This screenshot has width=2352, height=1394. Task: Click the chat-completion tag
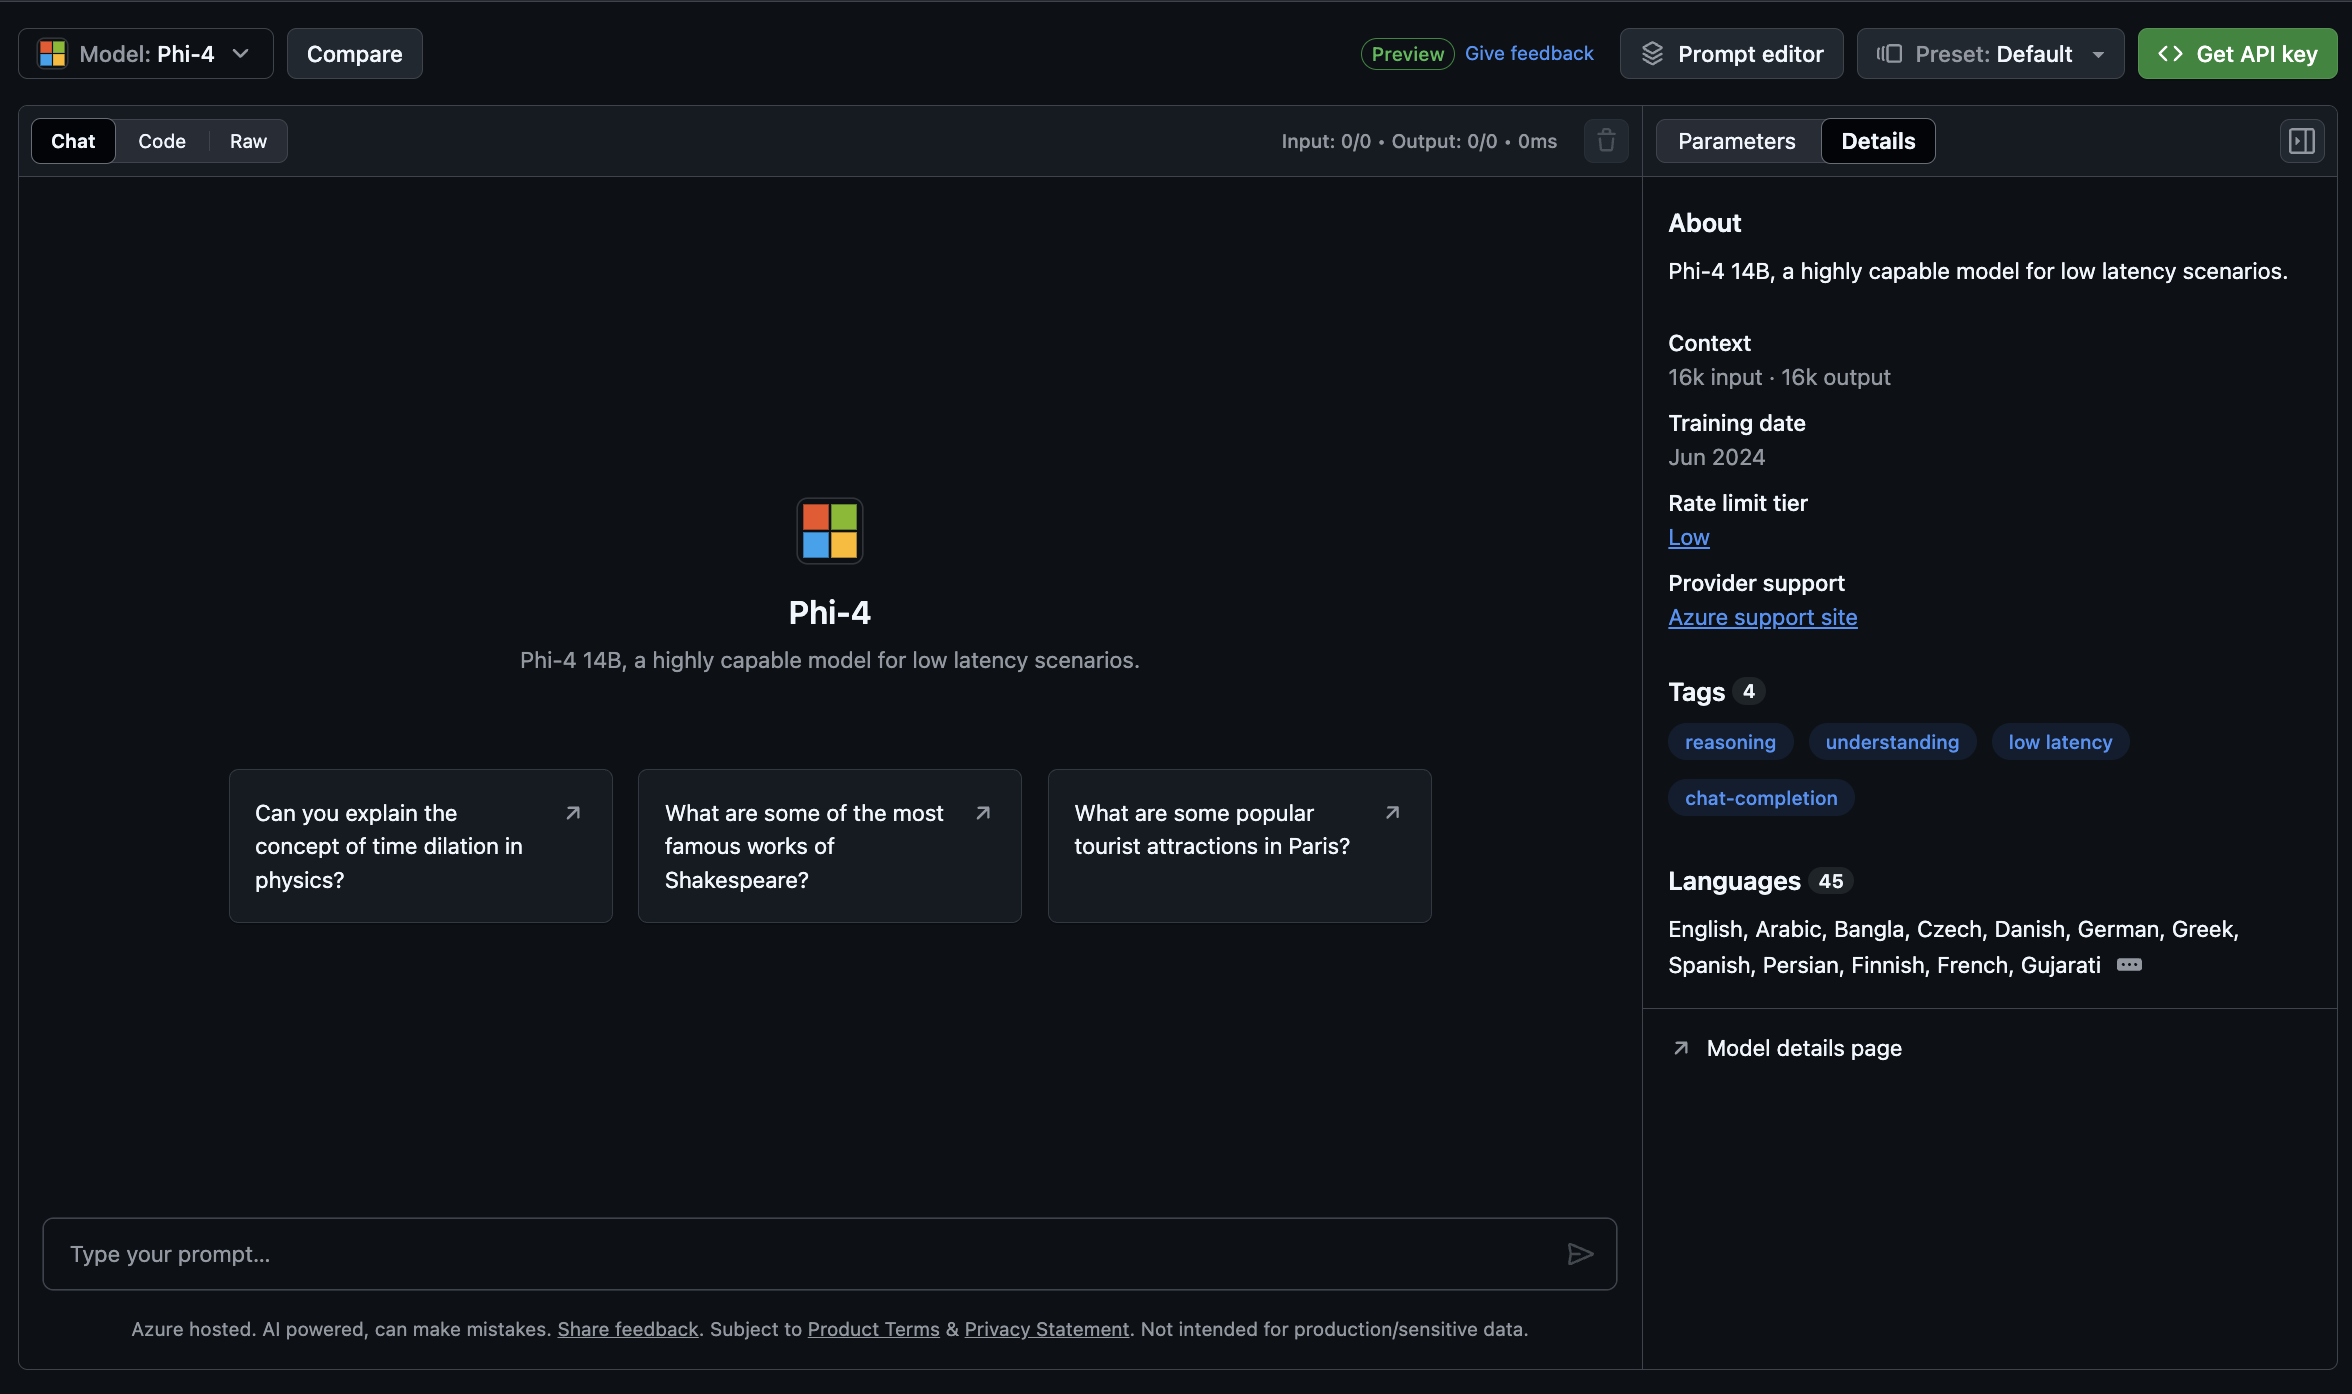[x=1761, y=798]
